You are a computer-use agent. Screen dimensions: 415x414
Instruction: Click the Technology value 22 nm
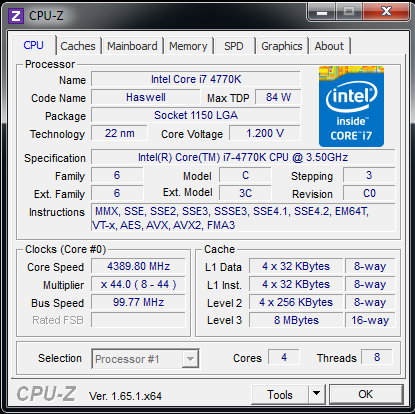tap(119, 133)
